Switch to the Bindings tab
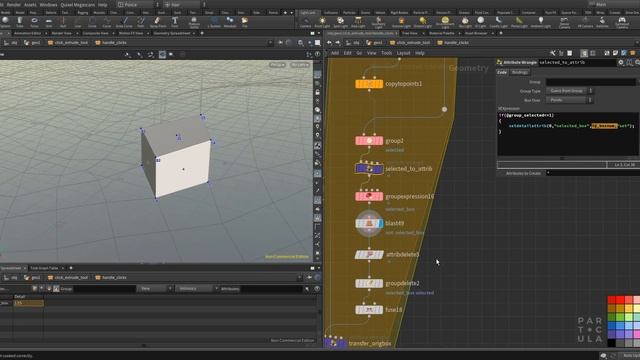Viewport: 640px width, 360px height. click(520, 72)
